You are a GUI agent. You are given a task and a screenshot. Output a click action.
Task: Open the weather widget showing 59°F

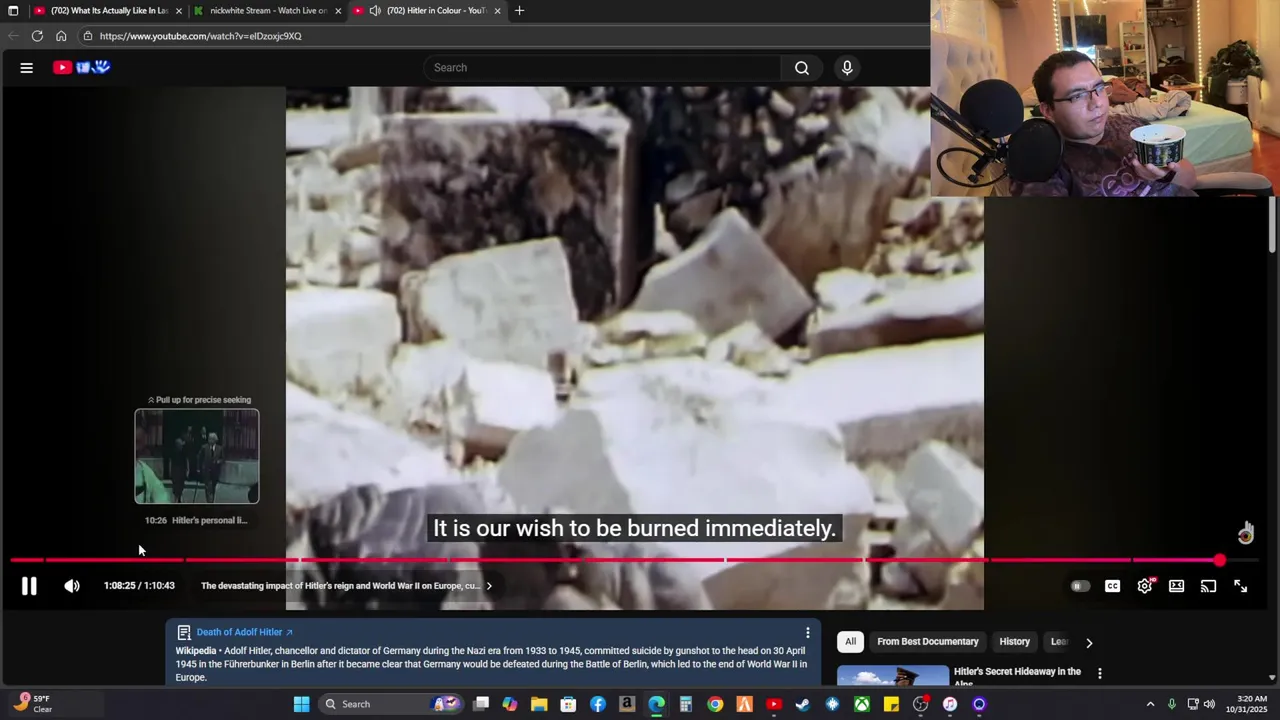point(32,704)
